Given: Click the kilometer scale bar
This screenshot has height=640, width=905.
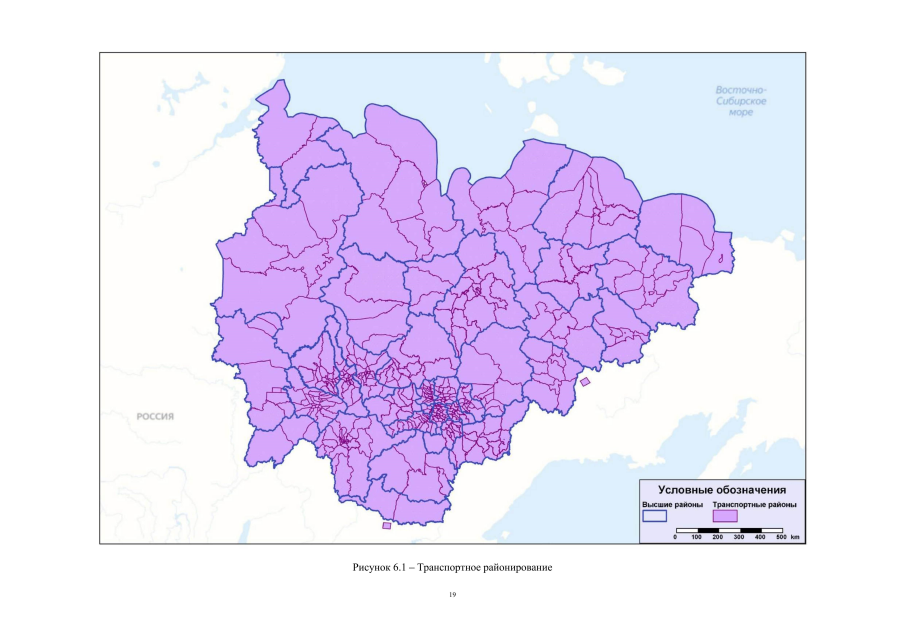Looking at the screenshot, I should 728,528.
